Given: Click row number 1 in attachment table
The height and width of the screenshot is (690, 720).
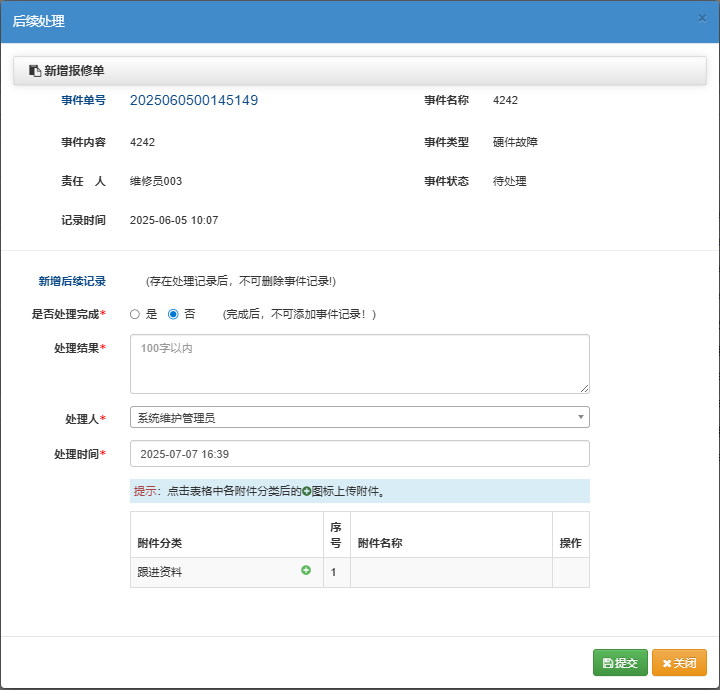Looking at the screenshot, I should pyautogui.click(x=337, y=572).
